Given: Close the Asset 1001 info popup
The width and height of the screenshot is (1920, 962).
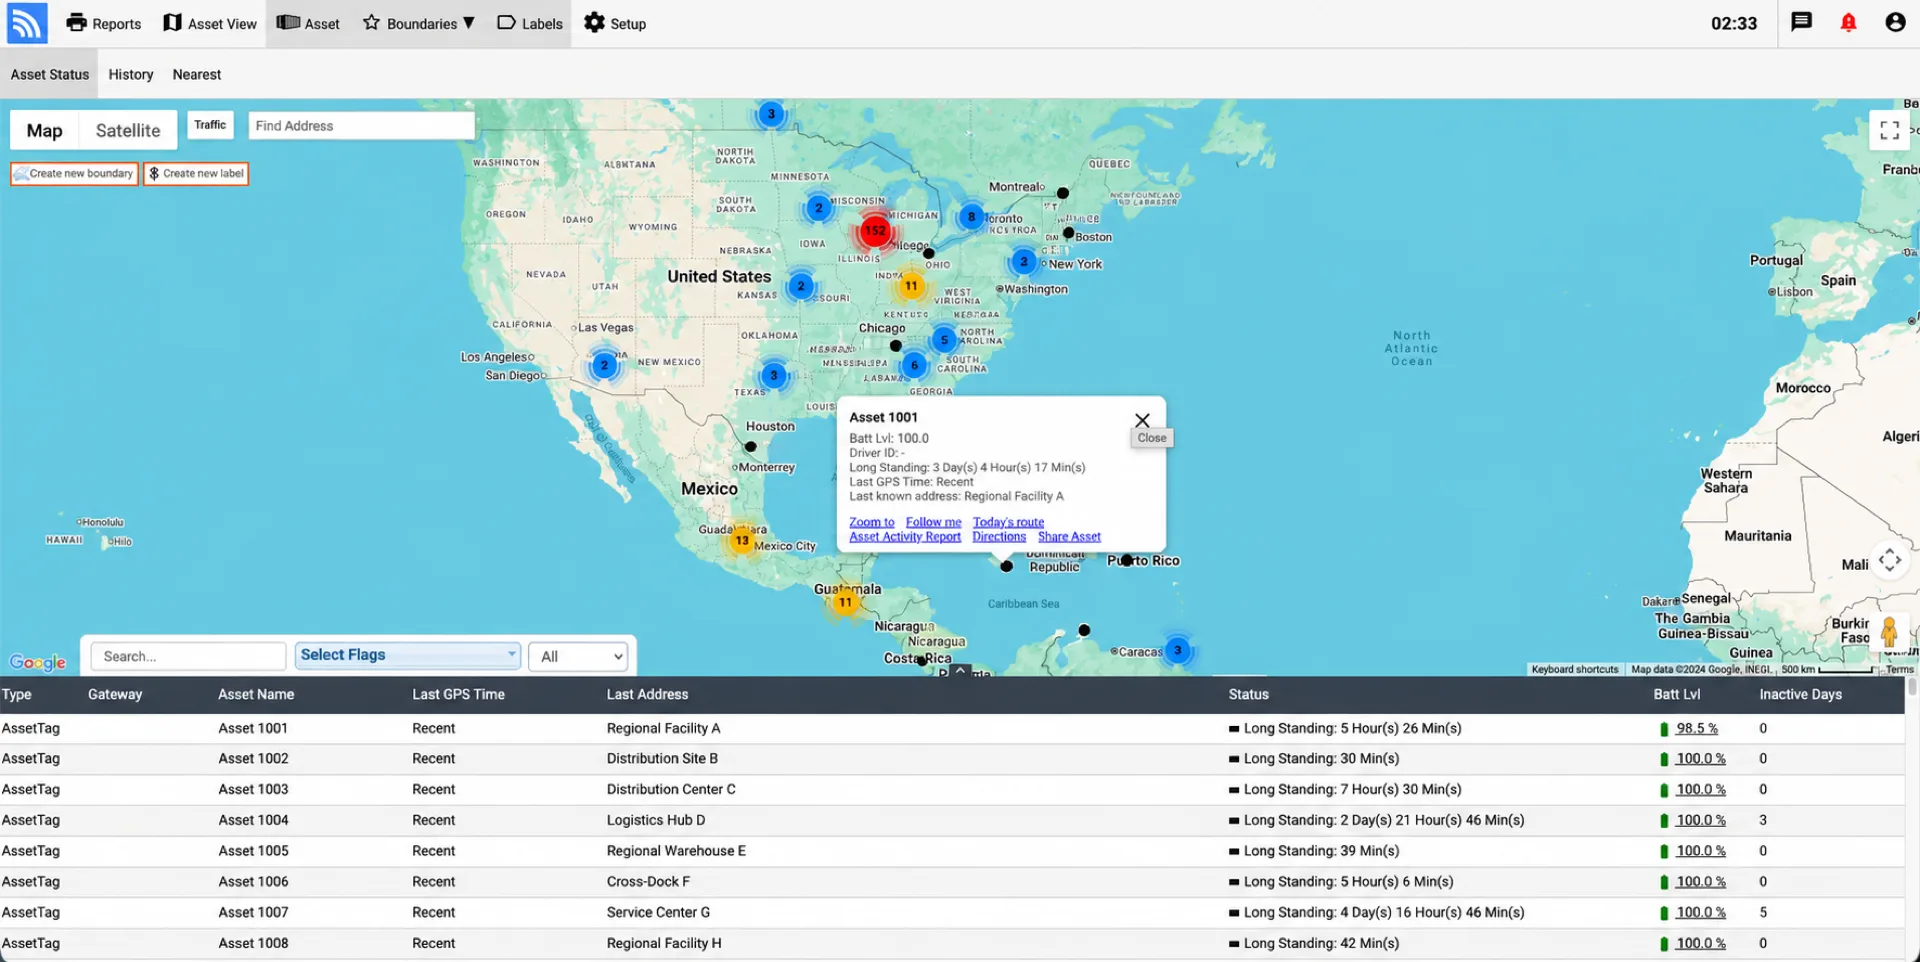Looking at the screenshot, I should (x=1142, y=420).
